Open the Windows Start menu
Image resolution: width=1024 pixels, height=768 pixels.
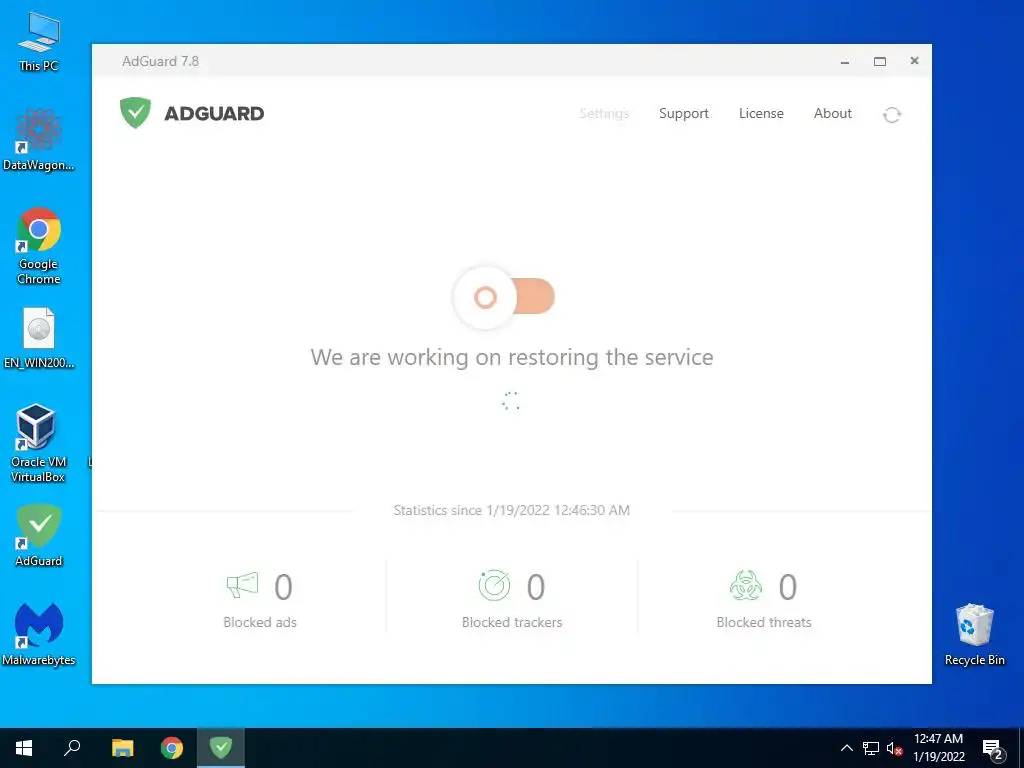[24, 748]
